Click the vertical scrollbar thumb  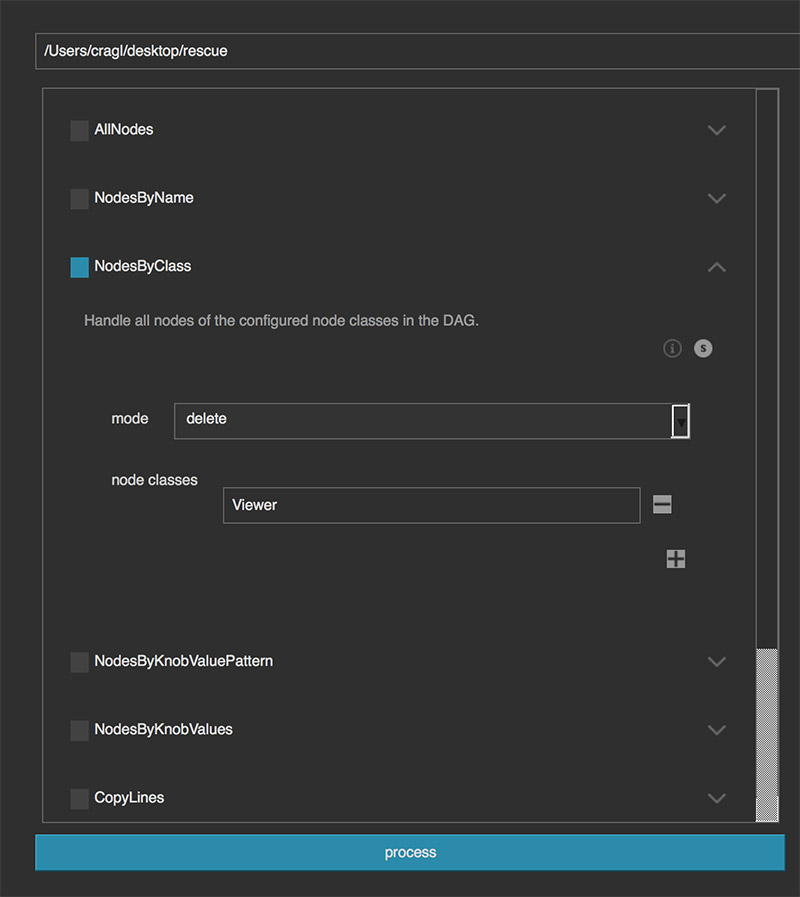point(767,734)
